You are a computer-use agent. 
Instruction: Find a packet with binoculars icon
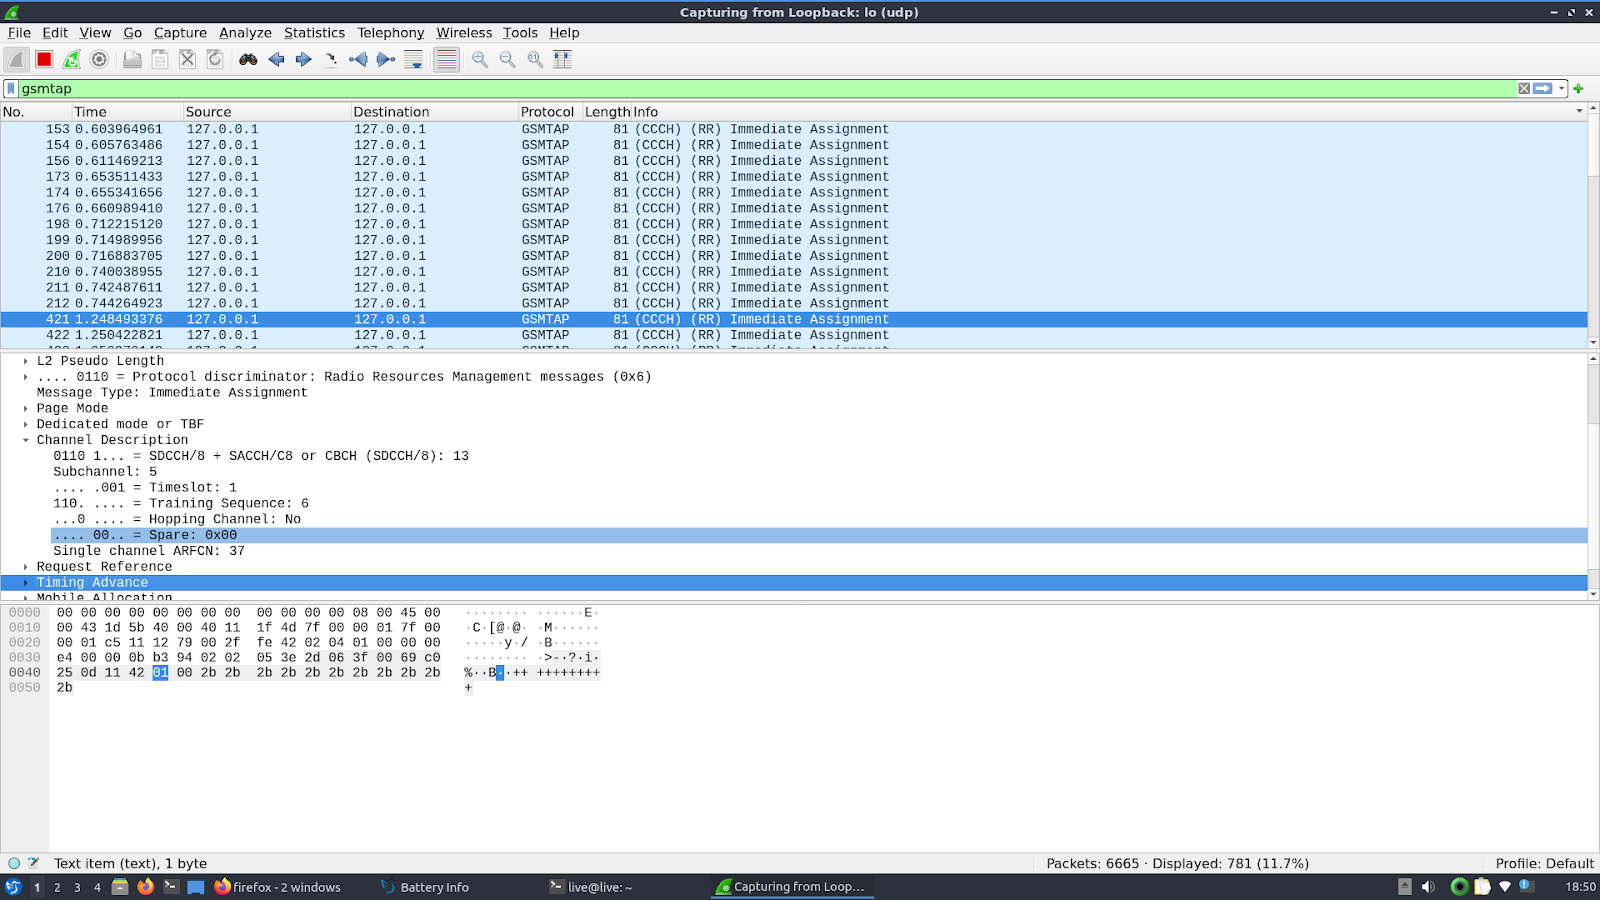click(248, 60)
